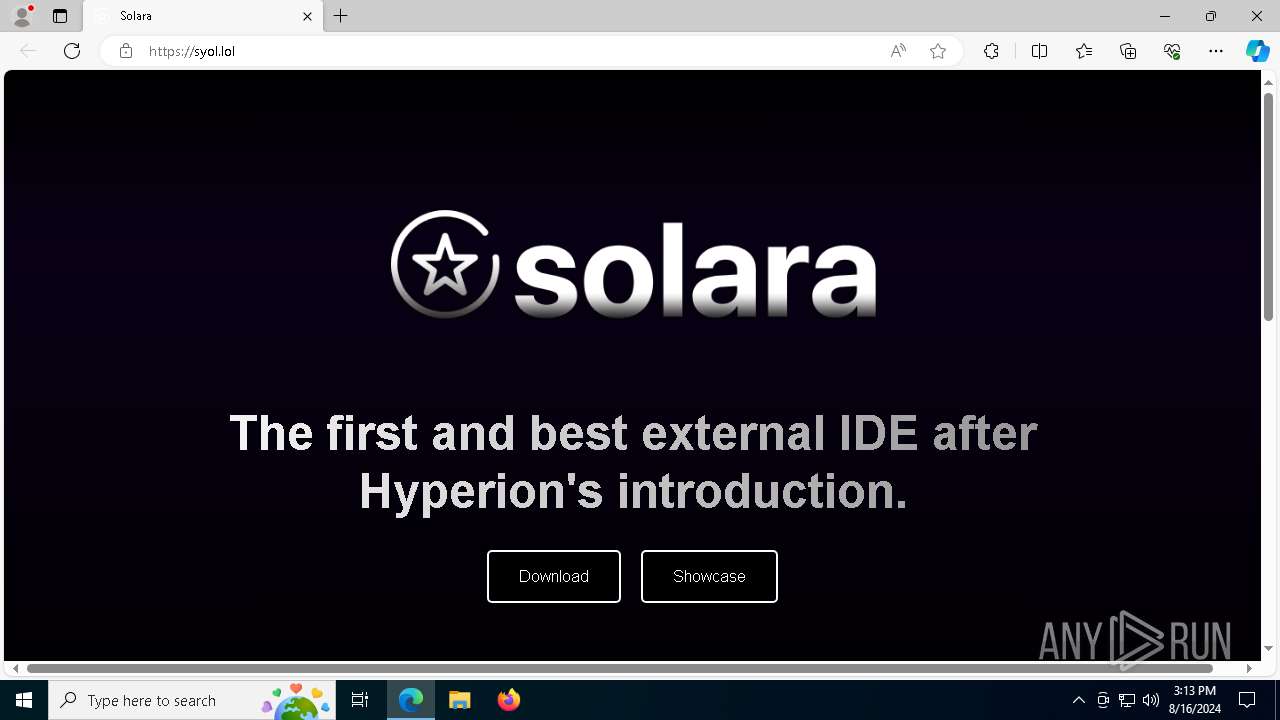Minimize the Edge window
Image resolution: width=1280 pixels, height=720 pixels.
[1165, 16]
